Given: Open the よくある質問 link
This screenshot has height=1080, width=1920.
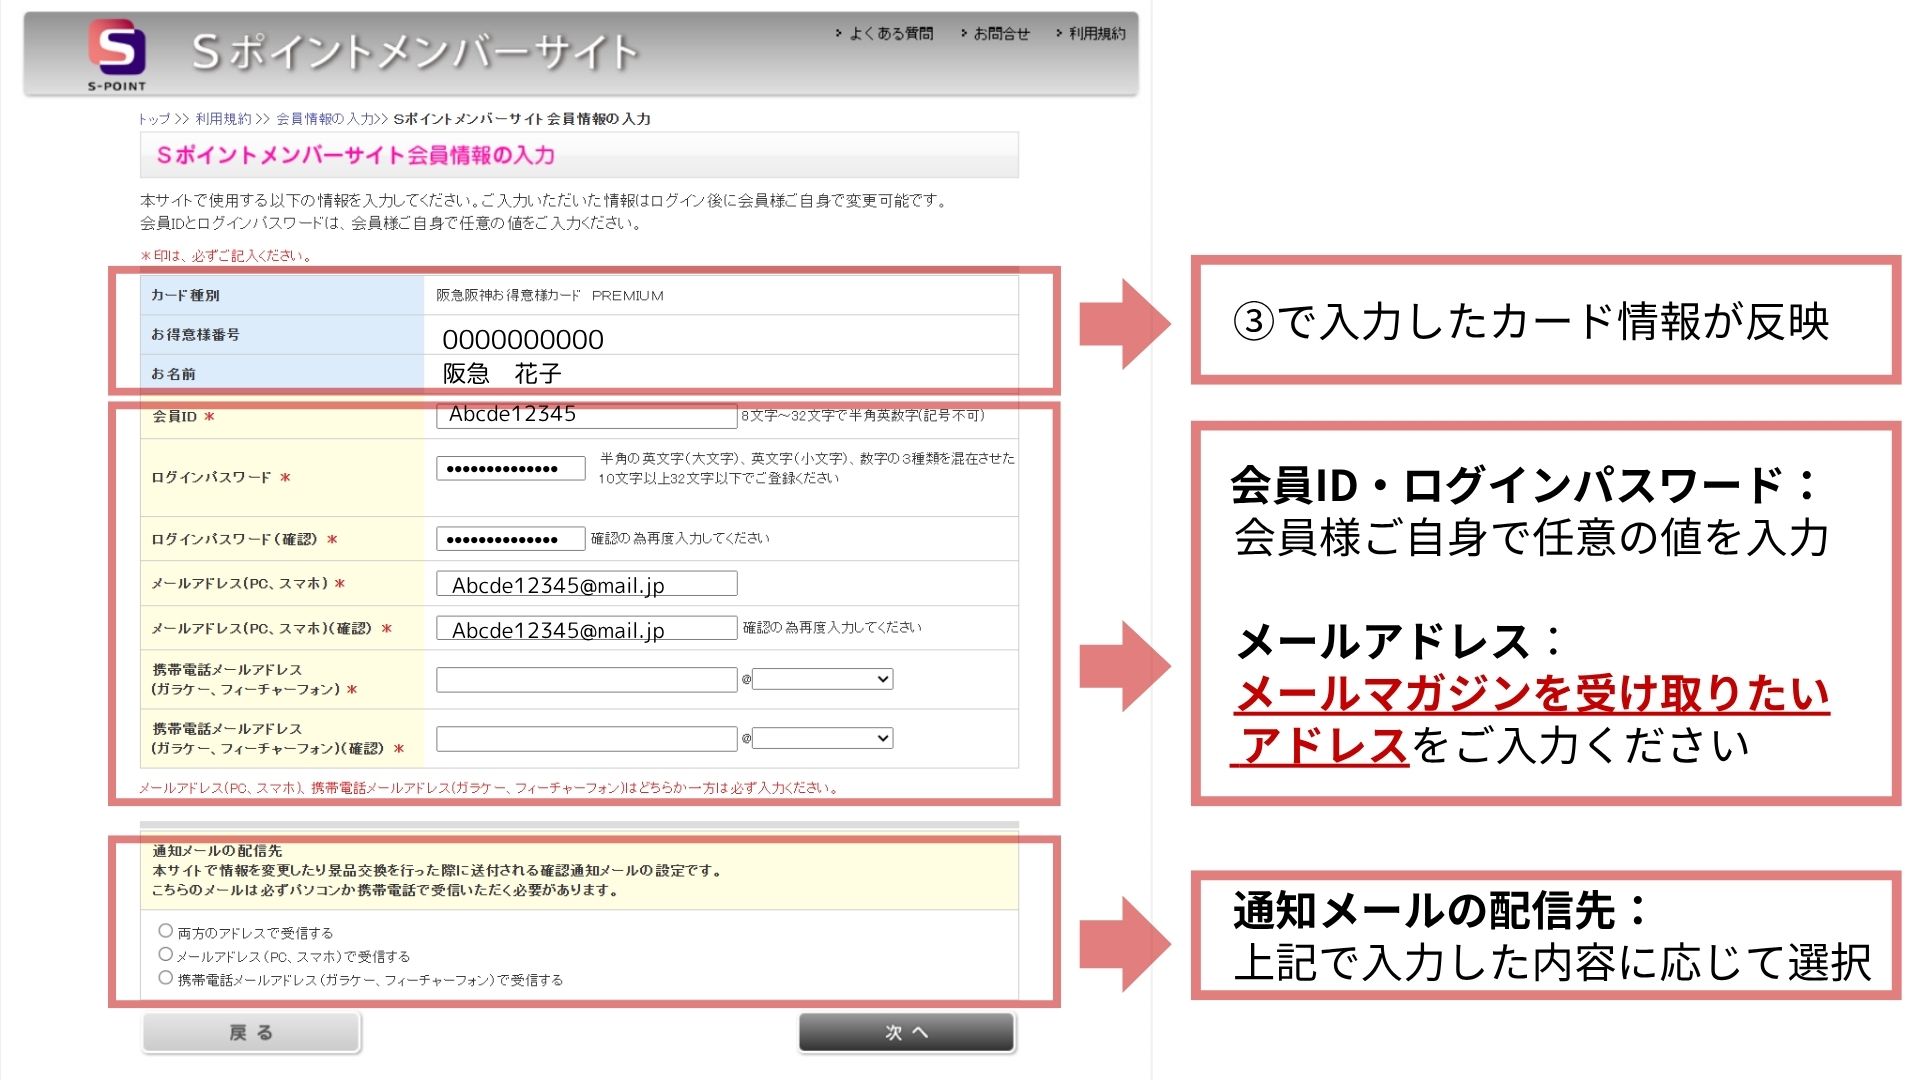Looking at the screenshot, I should tap(890, 34).
